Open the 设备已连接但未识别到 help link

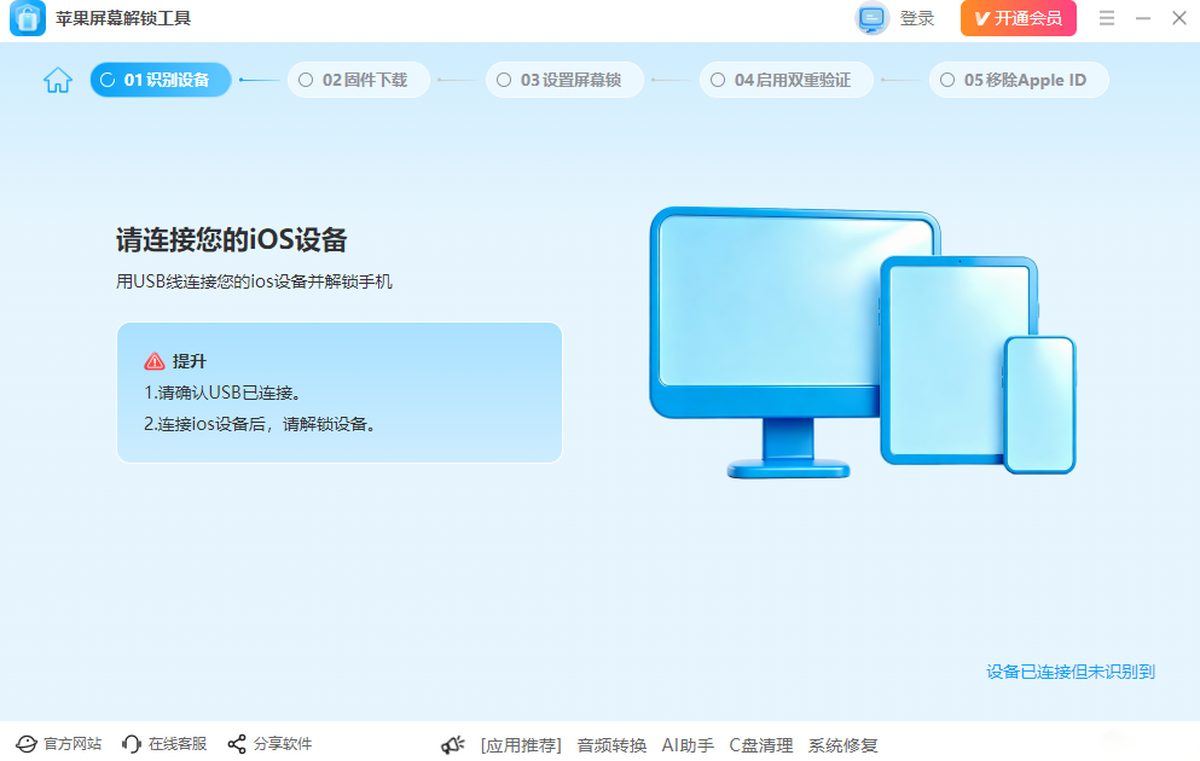click(x=1071, y=672)
